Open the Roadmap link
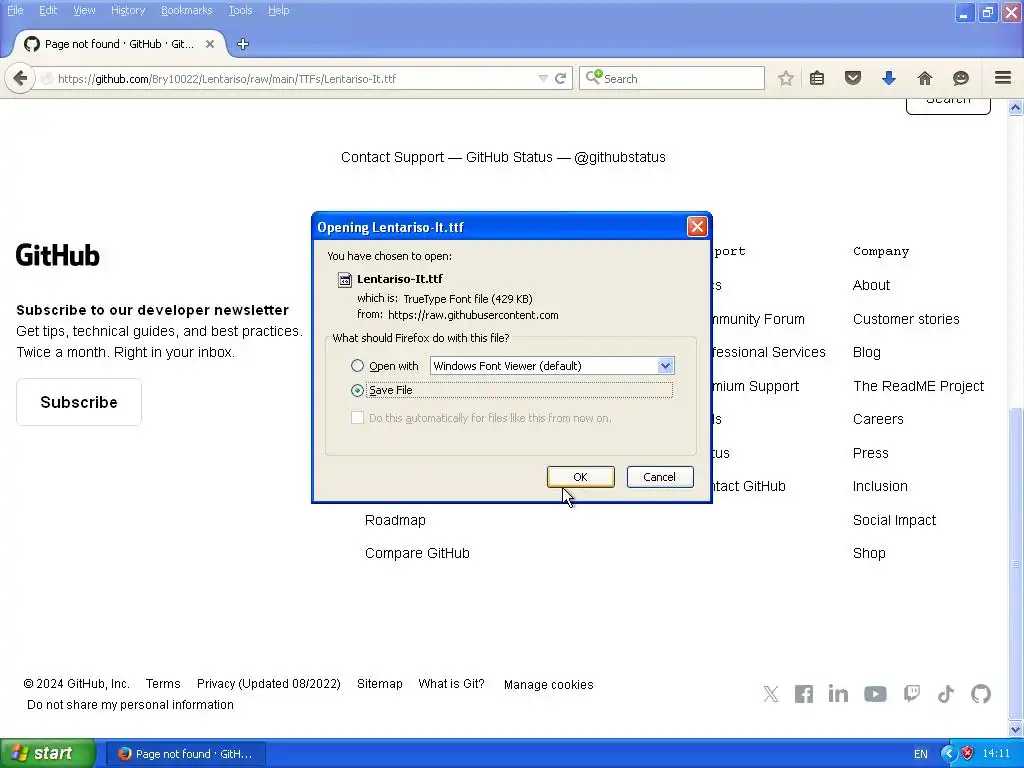Image resolution: width=1024 pixels, height=768 pixels. [395, 520]
